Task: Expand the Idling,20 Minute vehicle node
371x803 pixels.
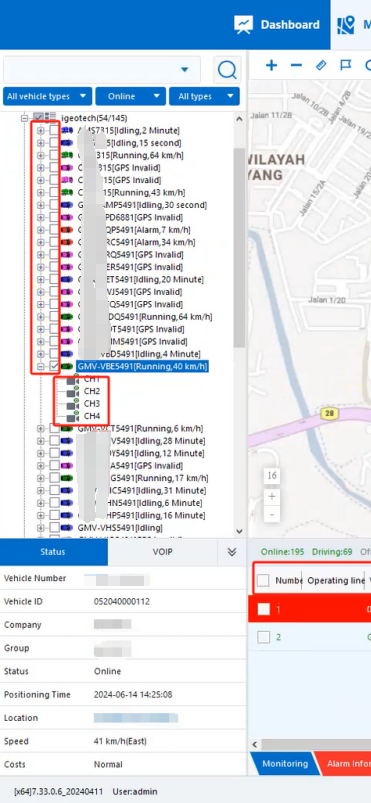Action: pos(40,280)
